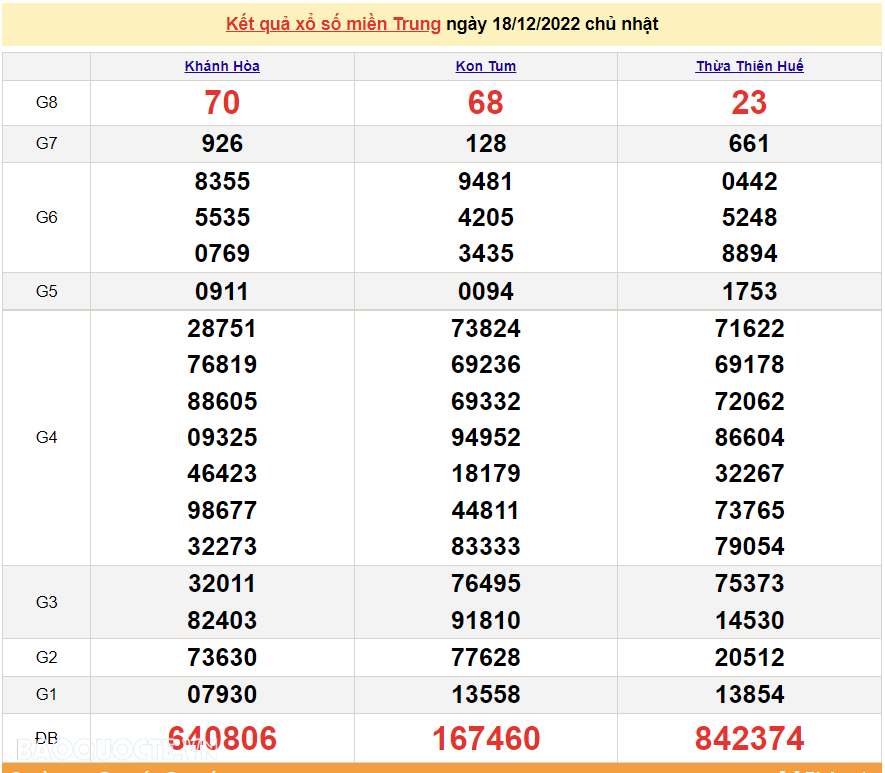Select the G8 result 68
This screenshot has height=773, width=885.
point(486,103)
